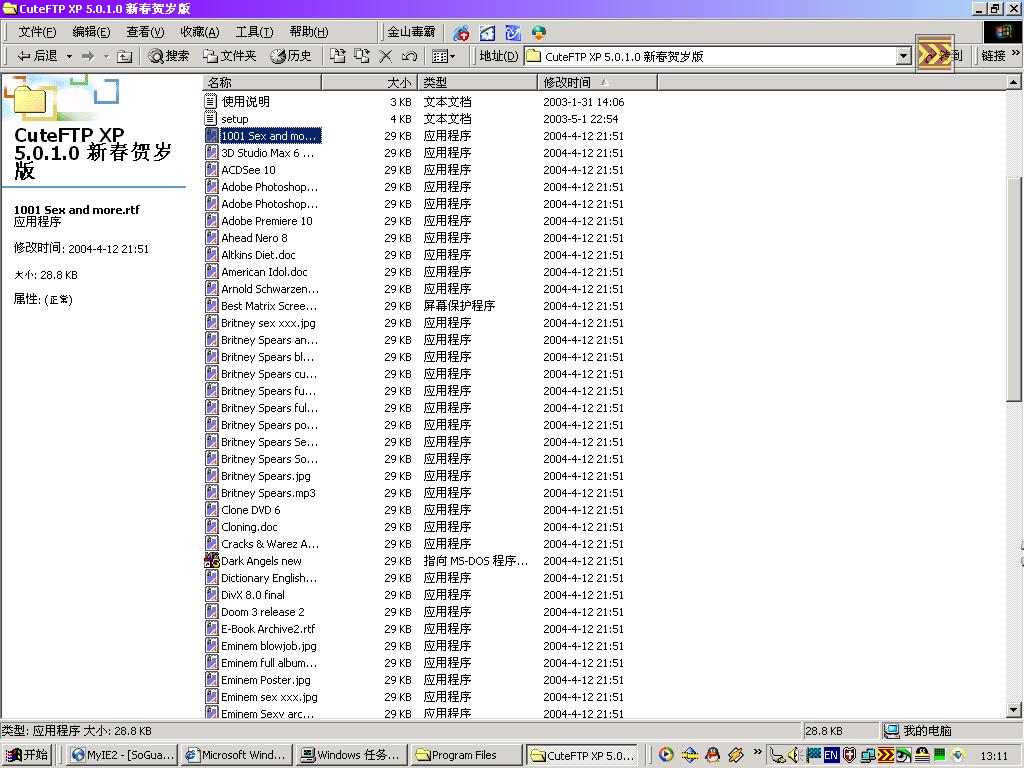Select the 使用说明 text file

(x=245, y=102)
